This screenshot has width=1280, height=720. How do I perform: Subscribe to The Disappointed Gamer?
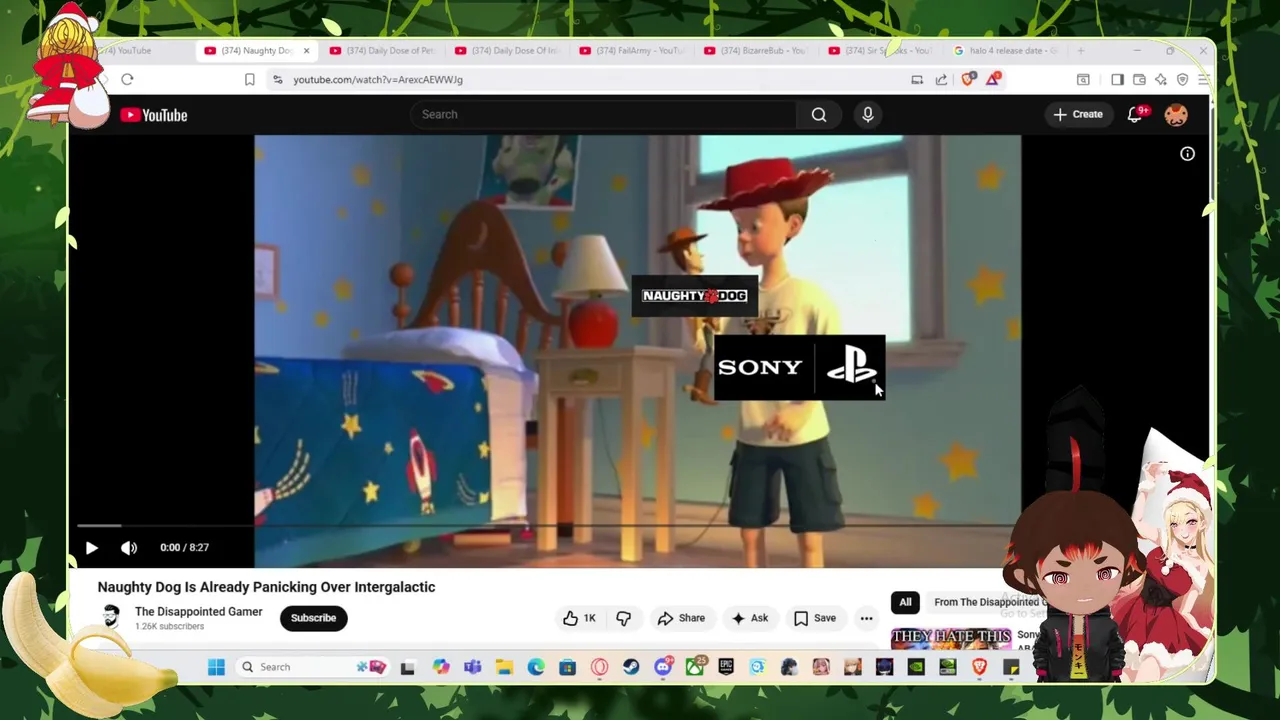(313, 618)
